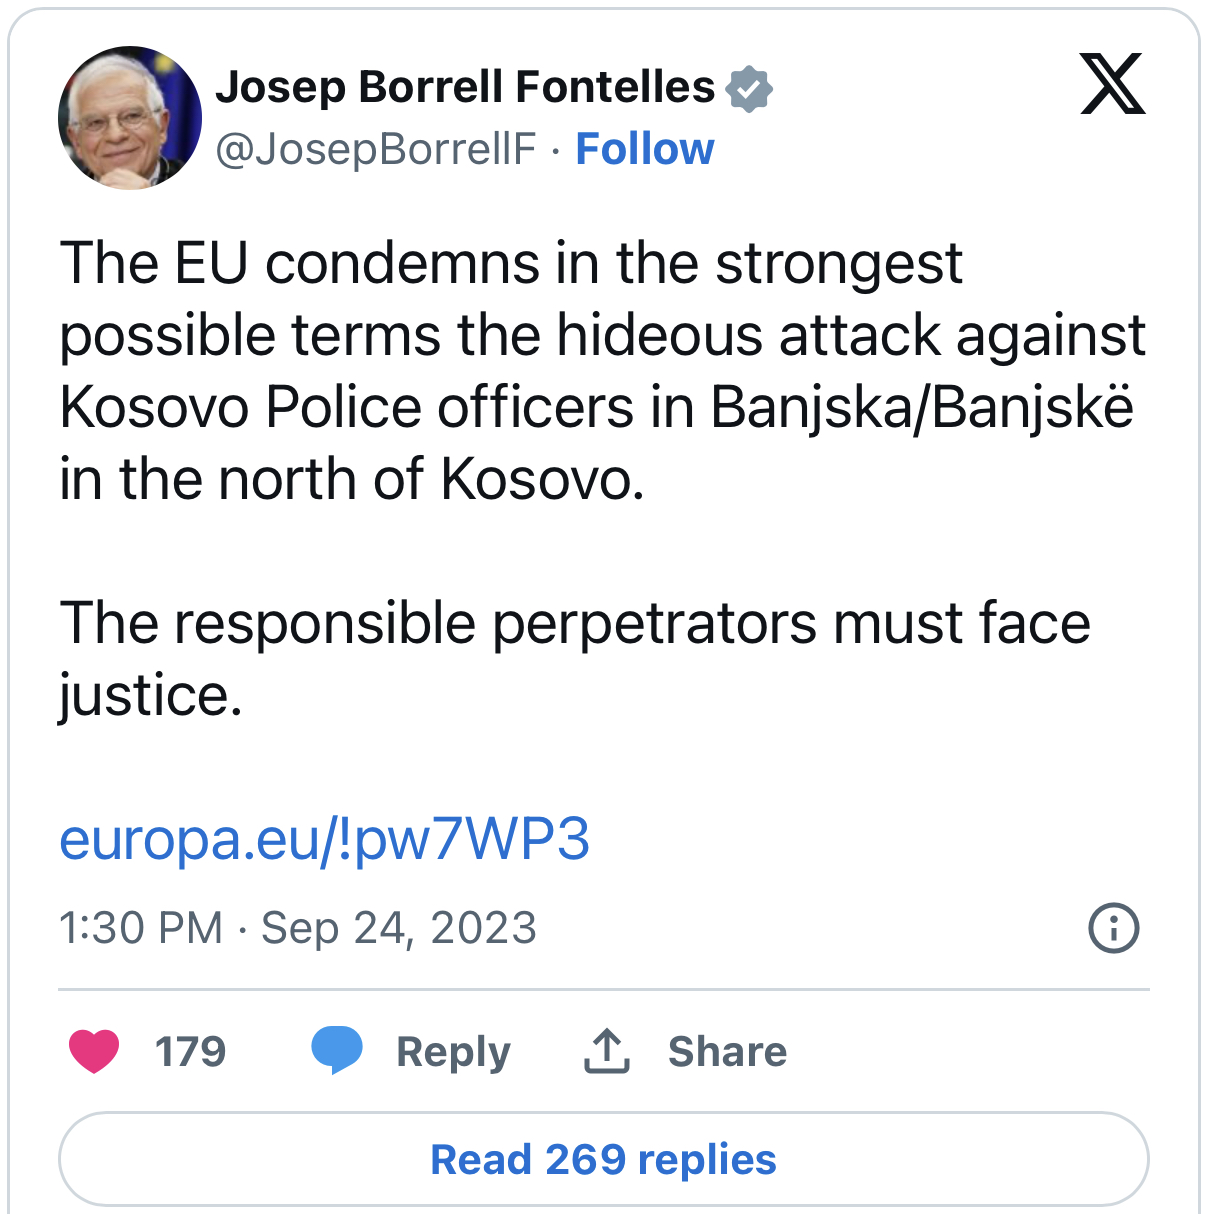
Task: Click the Read 269 replies button
Action: pyautogui.click(x=603, y=1159)
